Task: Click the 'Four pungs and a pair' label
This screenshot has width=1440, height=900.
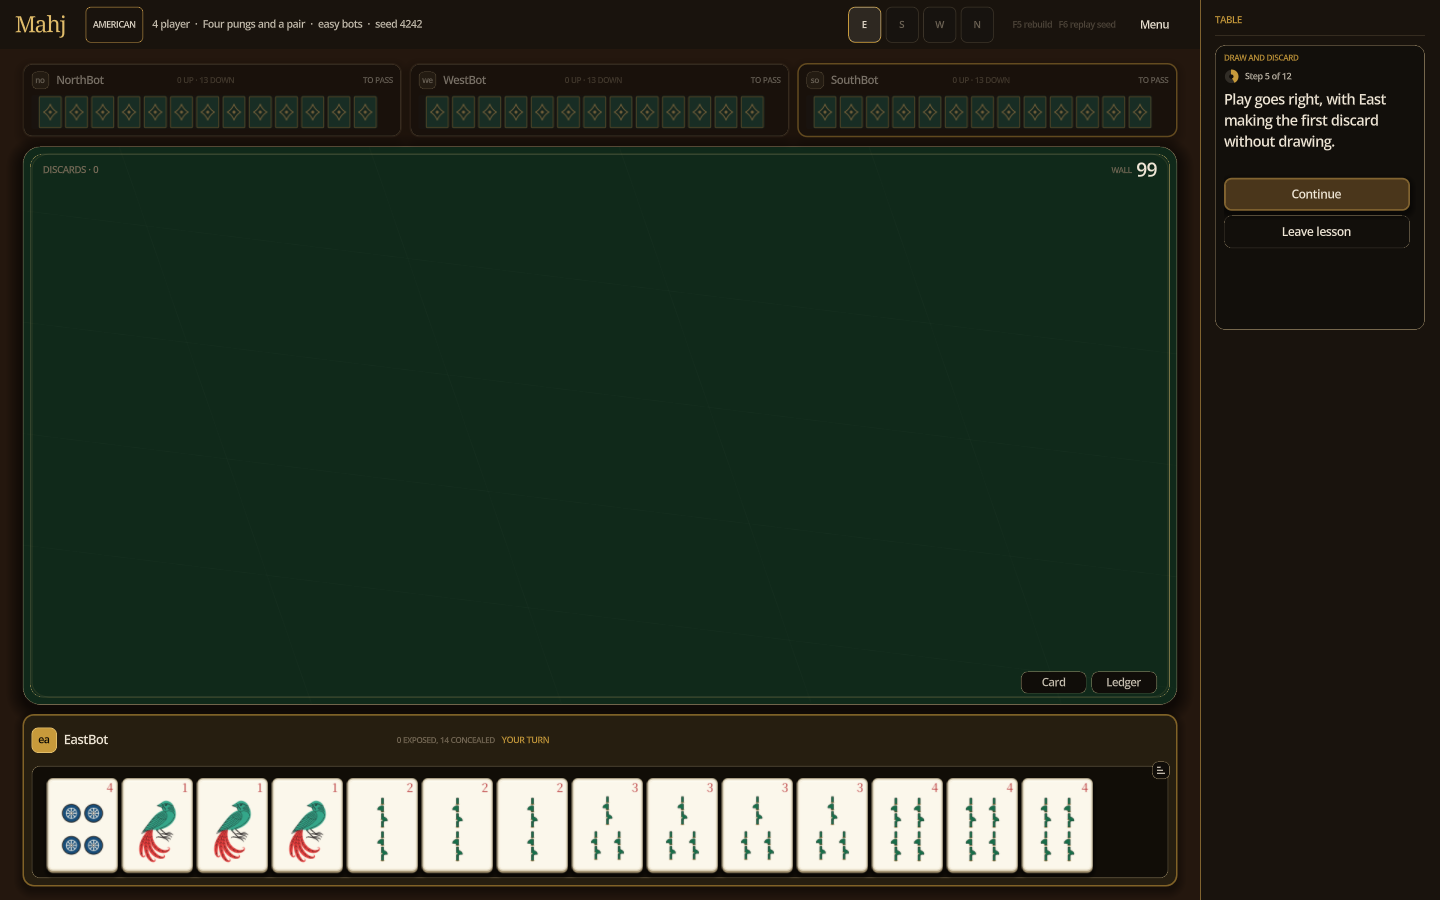Action: click(x=254, y=24)
